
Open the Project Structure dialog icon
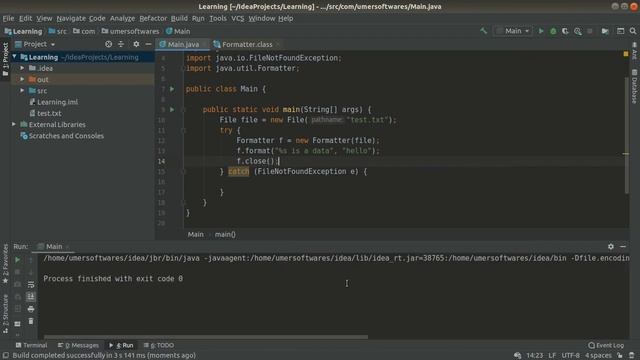(605, 31)
